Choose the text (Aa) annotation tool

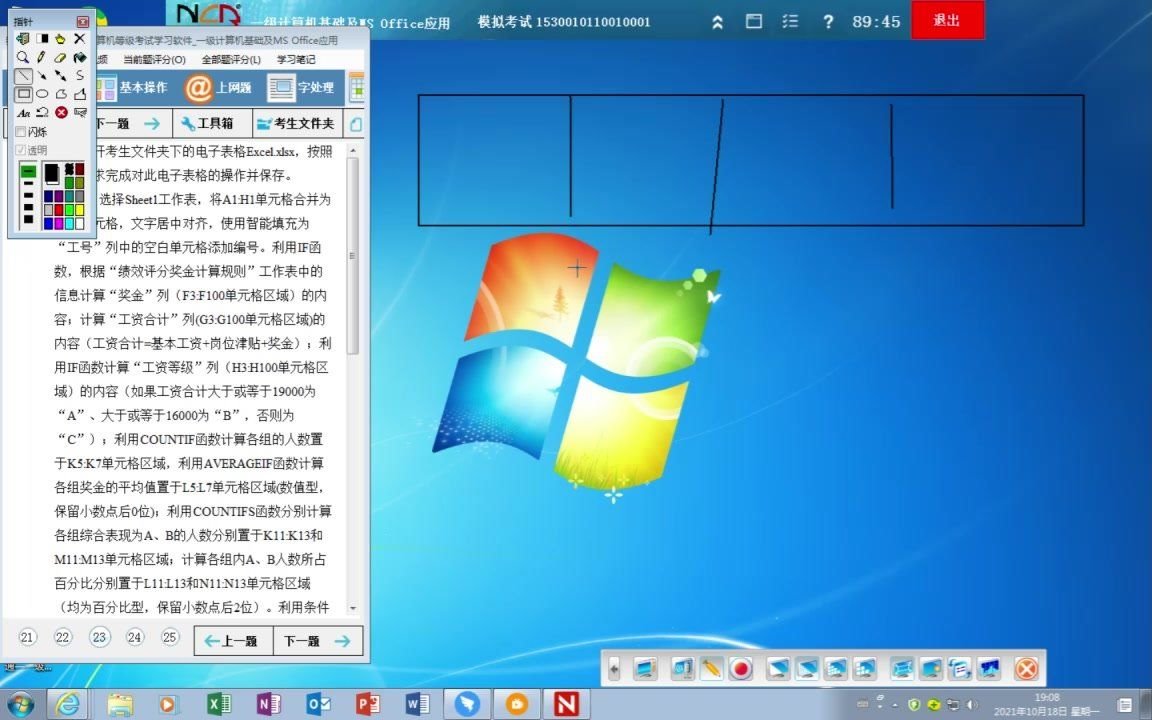25,111
